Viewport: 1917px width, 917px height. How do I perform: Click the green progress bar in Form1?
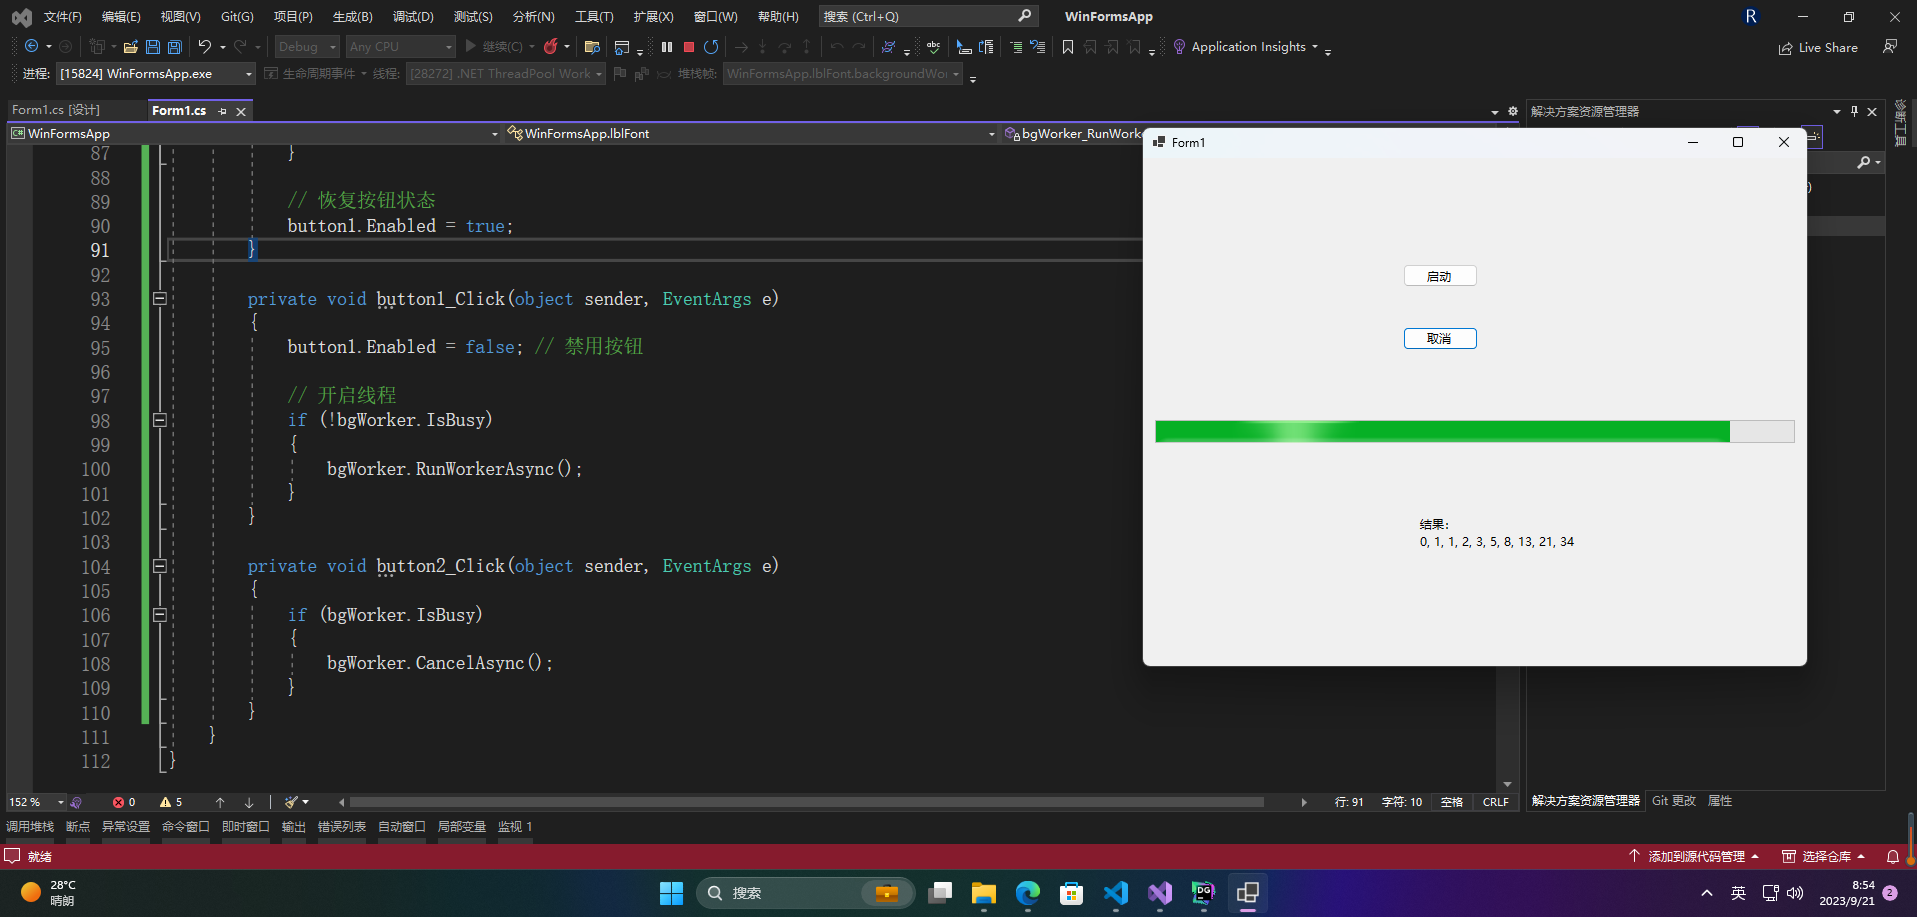point(1475,431)
